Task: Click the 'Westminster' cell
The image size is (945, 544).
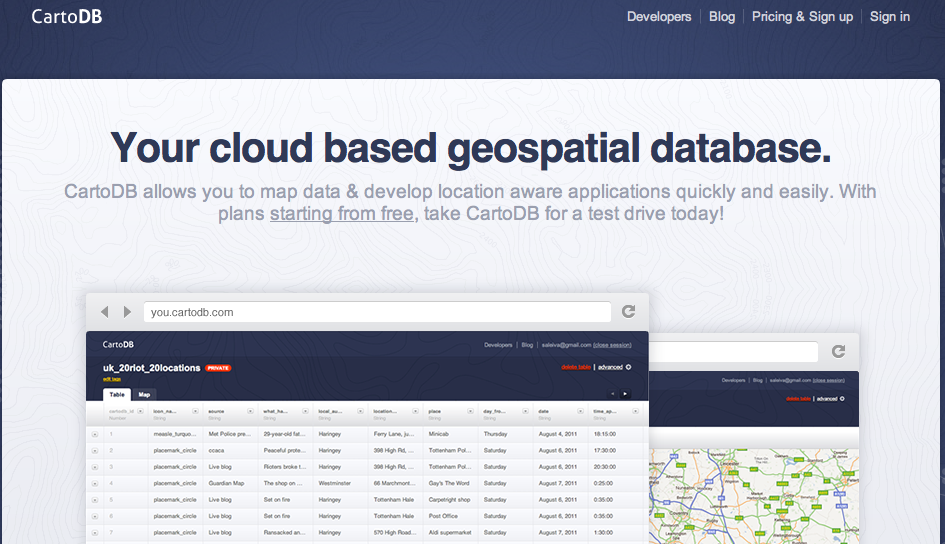Action: pos(334,483)
